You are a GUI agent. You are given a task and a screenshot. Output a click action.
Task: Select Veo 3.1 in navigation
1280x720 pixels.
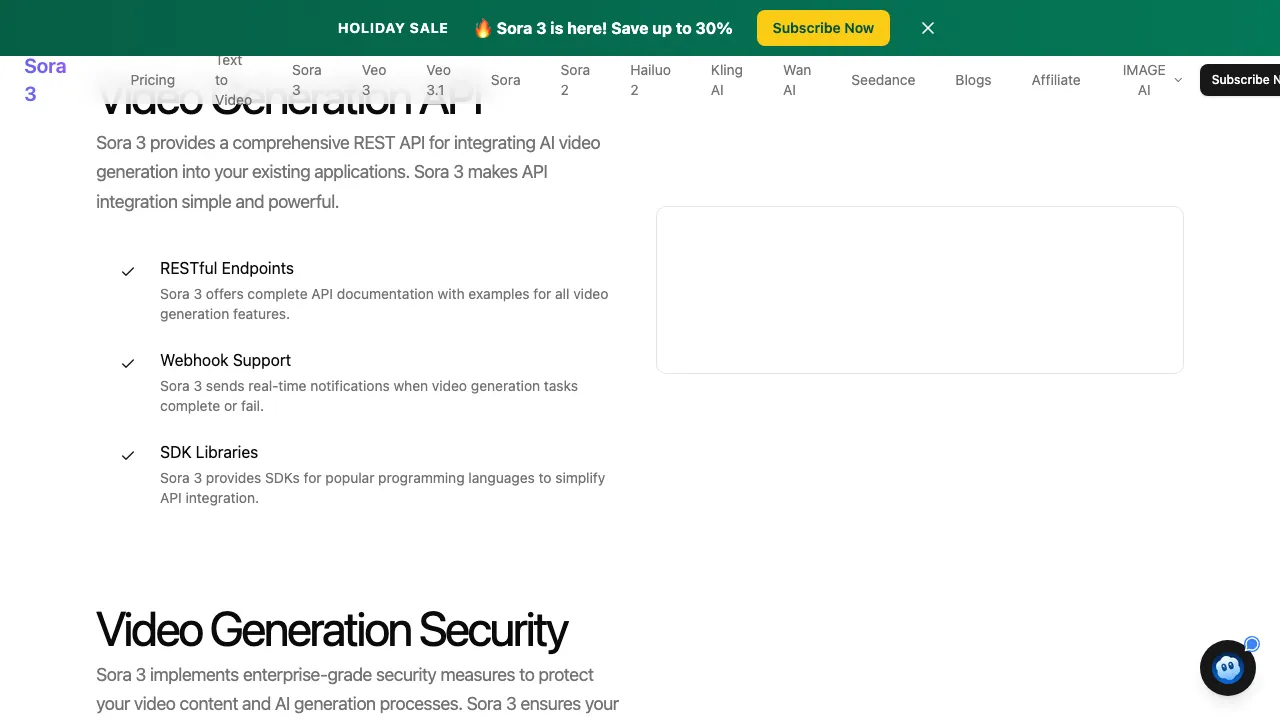pos(438,80)
